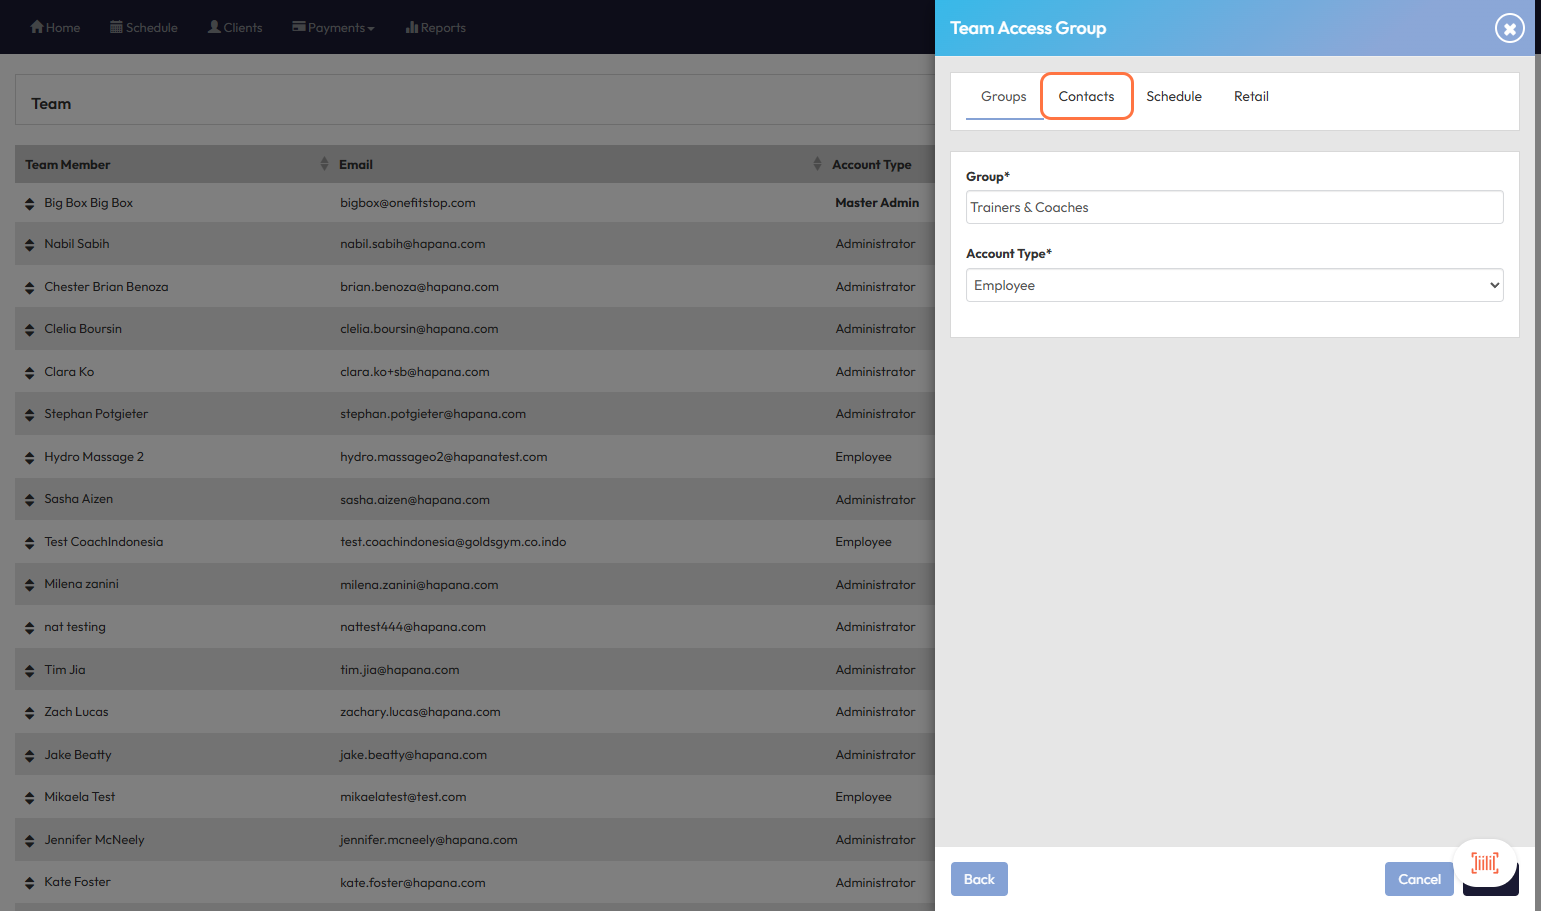Switch to the Schedule tab in panel
Screen dimensions: 1541x911
coord(1173,96)
